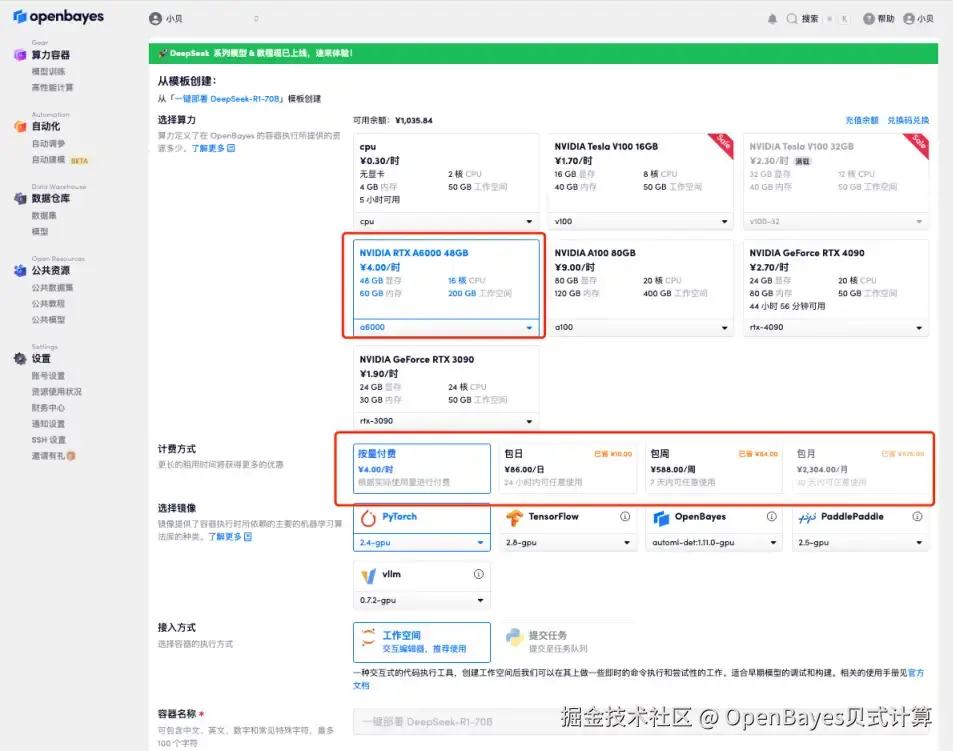The height and width of the screenshot is (751, 953).
Task: Open 自动调参 in sidebar
Action: click(48, 144)
